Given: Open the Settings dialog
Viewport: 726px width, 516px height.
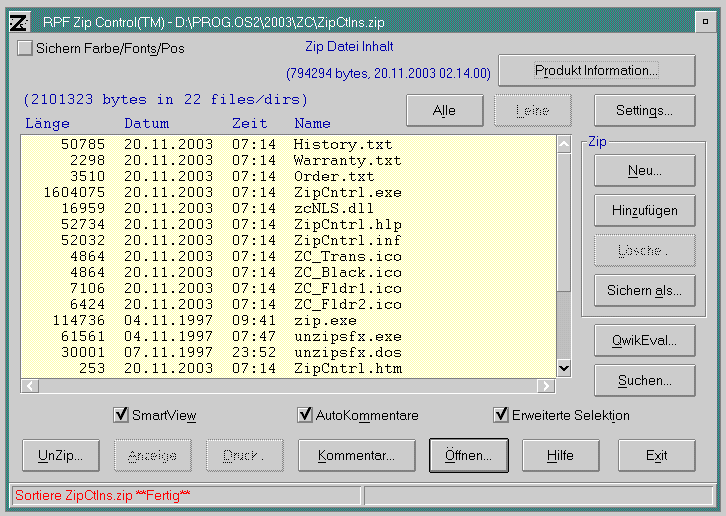Looking at the screenshot, I should tap(645, 110).
